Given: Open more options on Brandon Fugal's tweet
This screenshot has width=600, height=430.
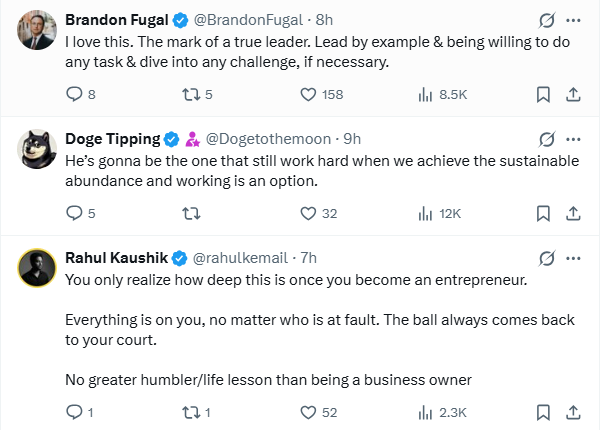Looking at the screenshot, I should click(x=573, y=20).
